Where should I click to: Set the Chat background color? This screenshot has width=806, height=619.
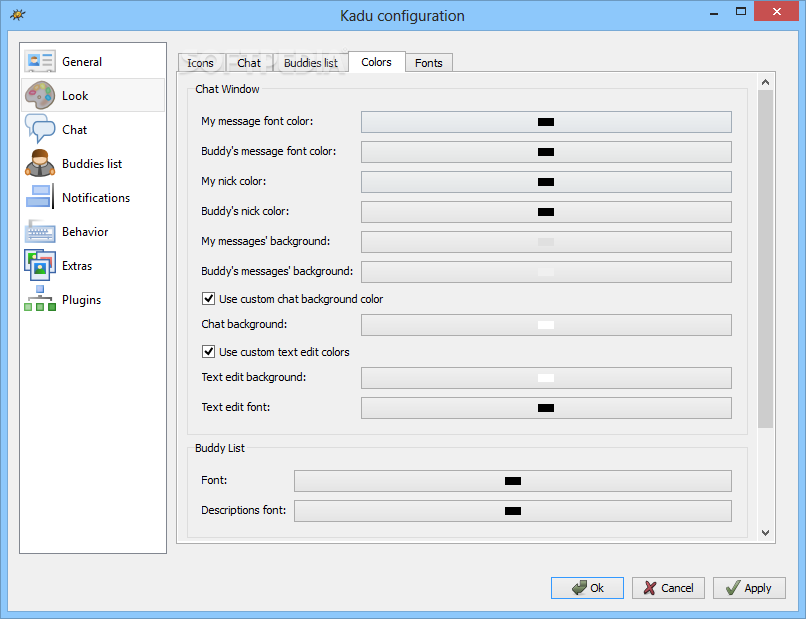[x=546, y=325]
